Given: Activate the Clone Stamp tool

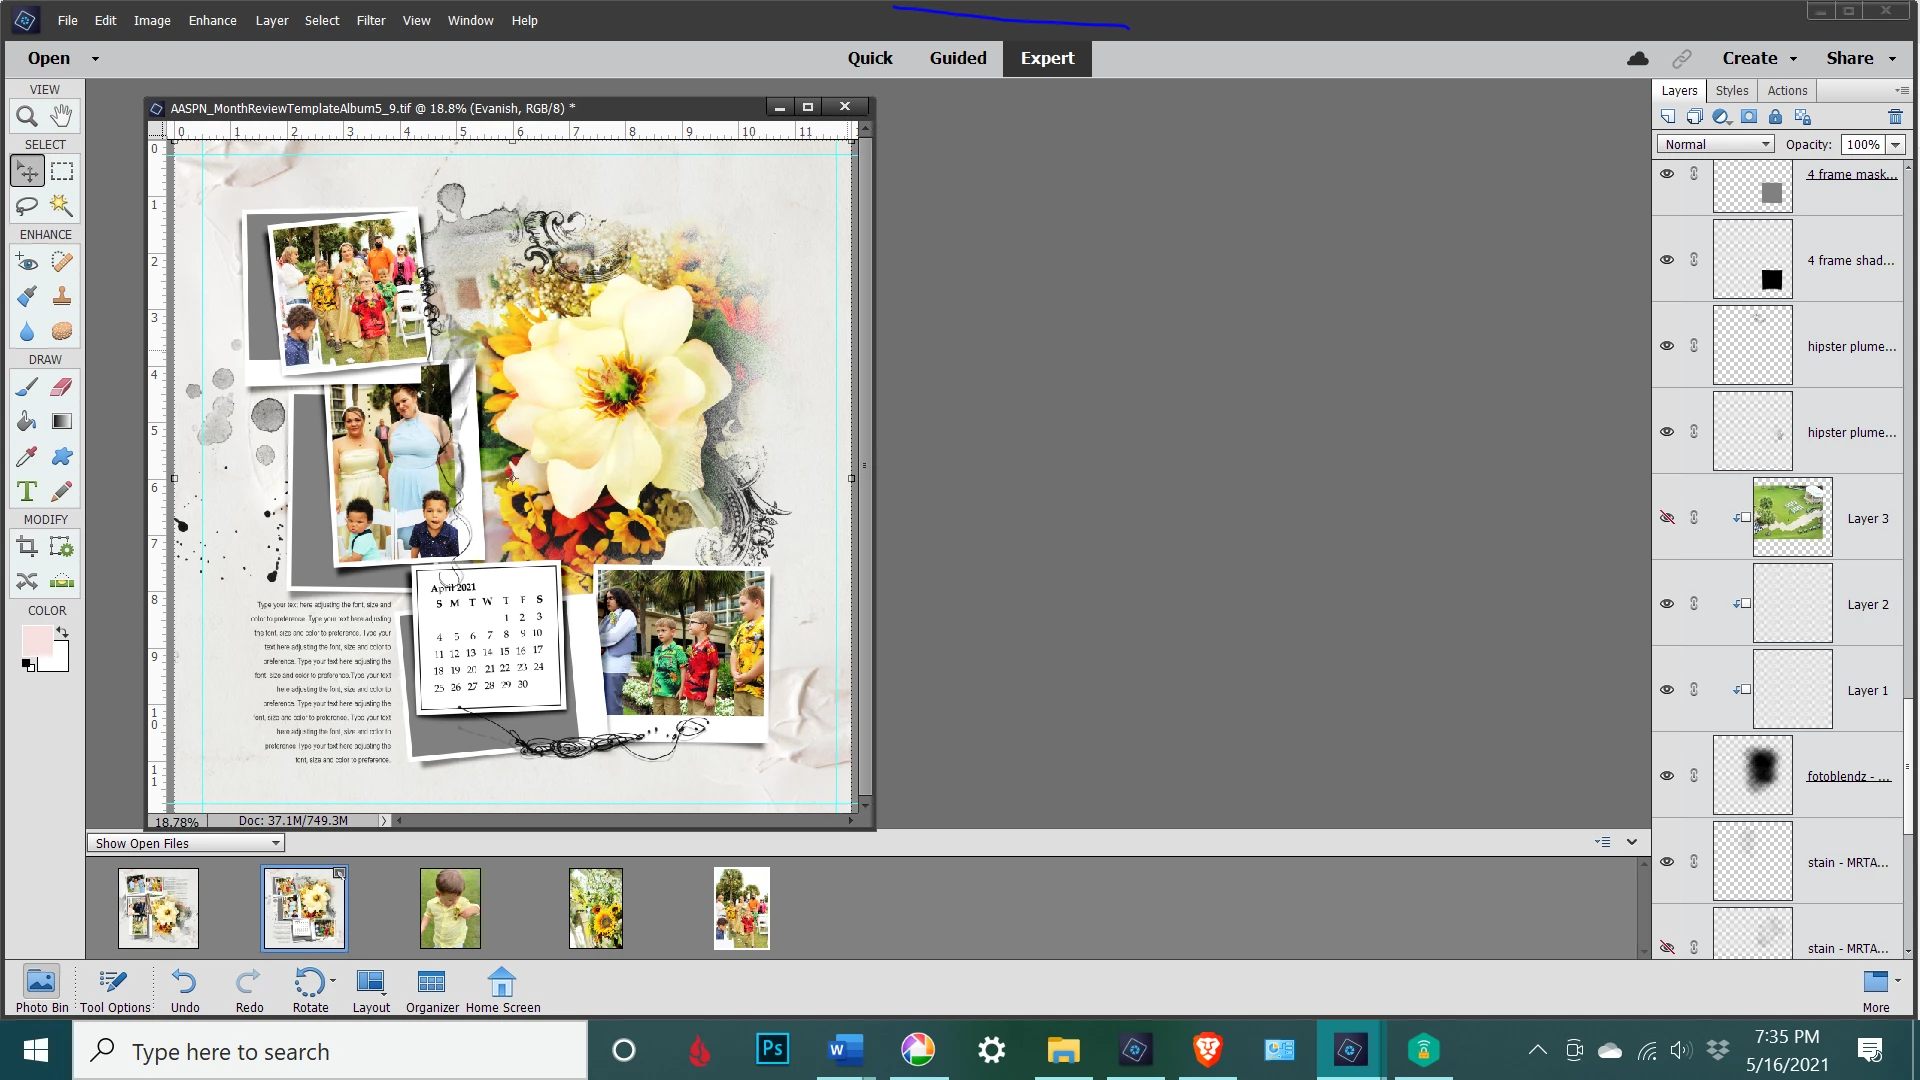Looking at the screenshot, I should 62,296.
